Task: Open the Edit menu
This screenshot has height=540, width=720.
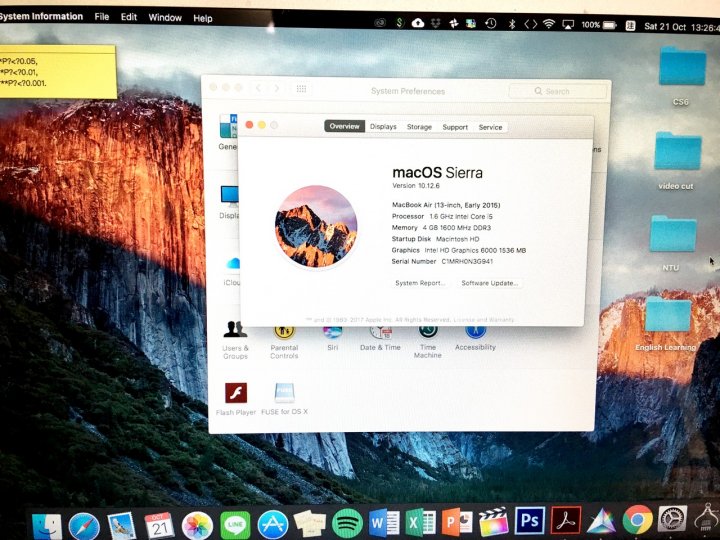Action: click(x=129, y=17)
